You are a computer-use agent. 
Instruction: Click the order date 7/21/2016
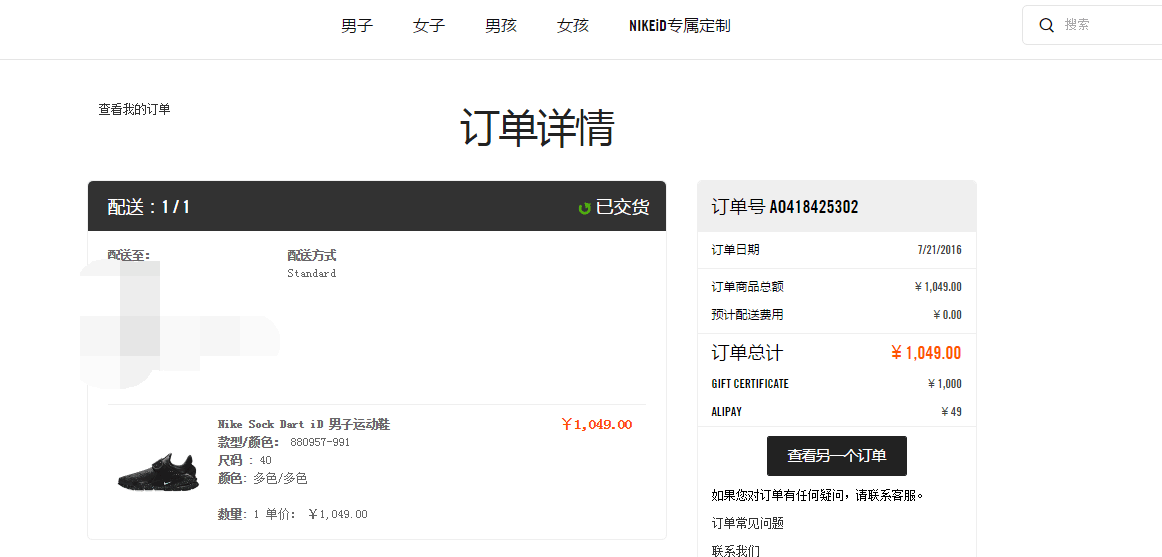(x=940, y=250)
